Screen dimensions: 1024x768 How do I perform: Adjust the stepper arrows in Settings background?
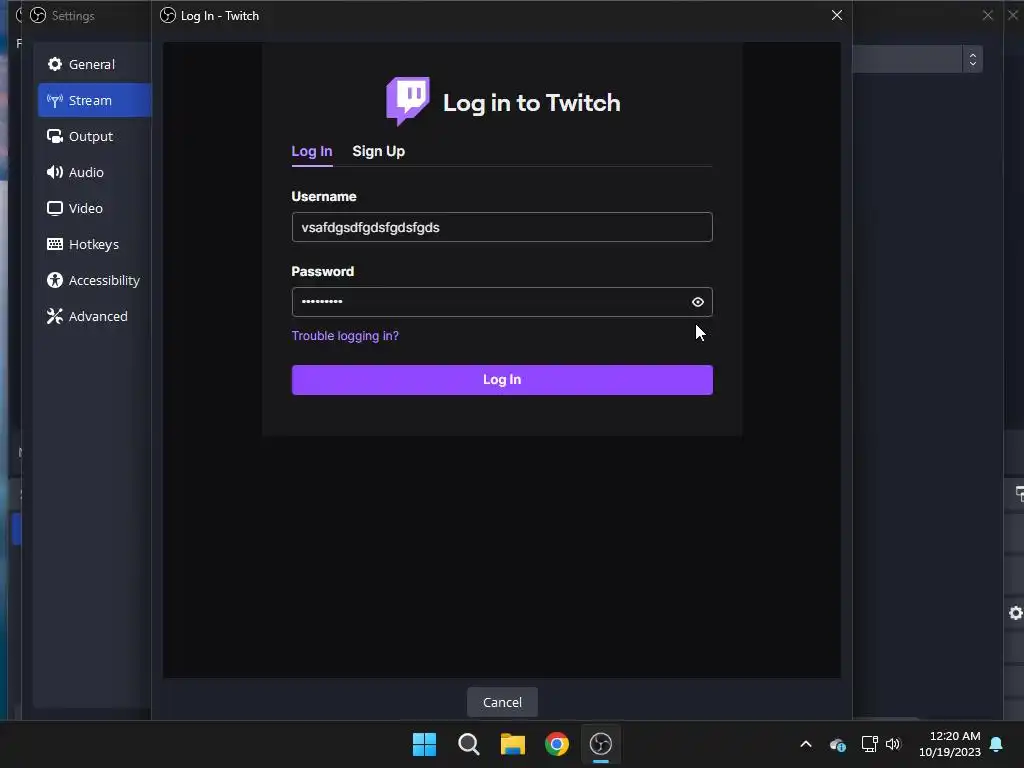tap(972, 59)
